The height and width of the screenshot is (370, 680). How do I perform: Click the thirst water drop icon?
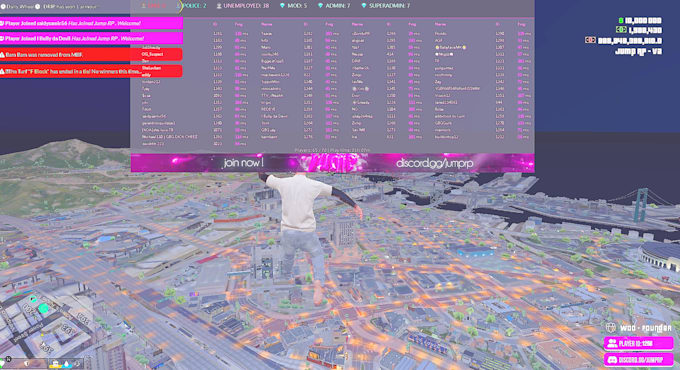click(67, 364)
